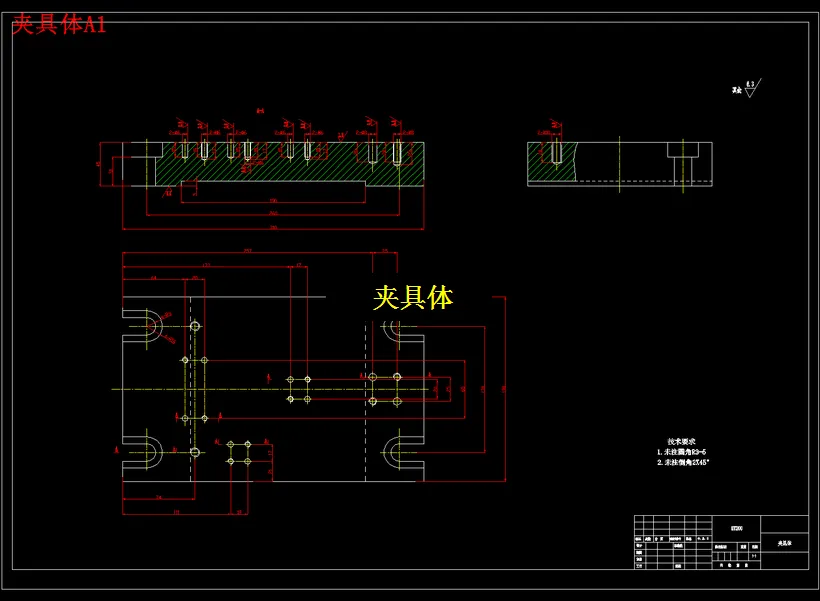Select the surface roughness symbol near top right
Screen dimensions: 820x601
pos(748,88)
